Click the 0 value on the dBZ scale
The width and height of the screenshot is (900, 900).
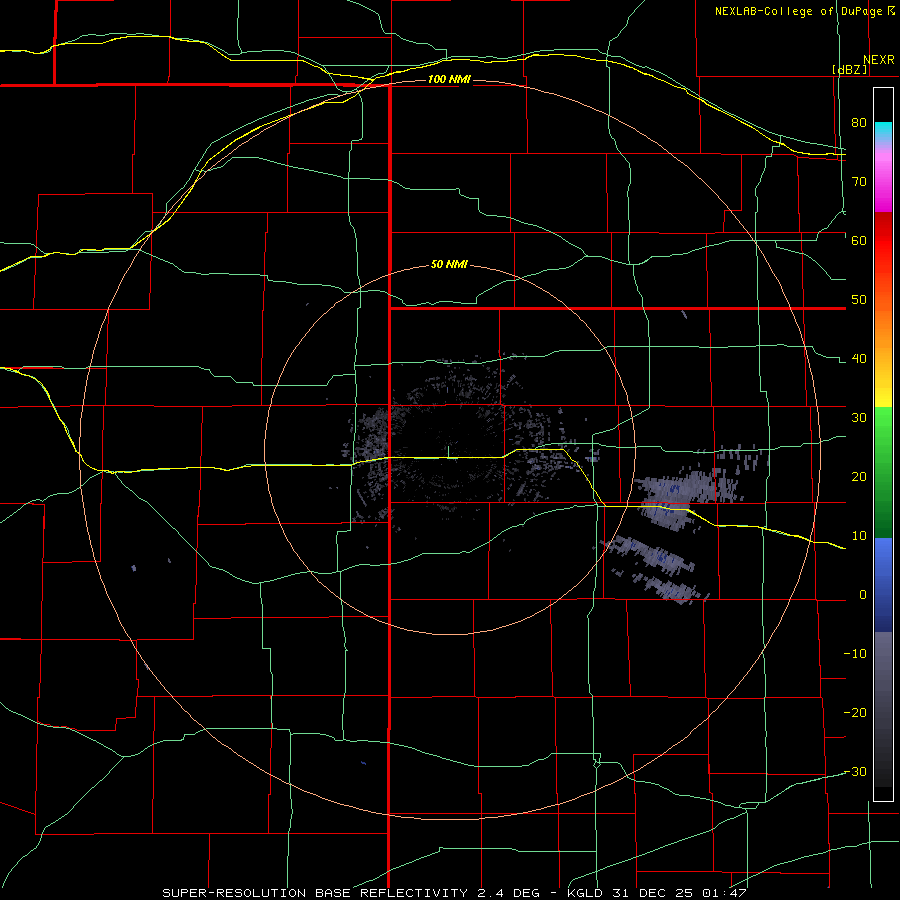point(863,595)
